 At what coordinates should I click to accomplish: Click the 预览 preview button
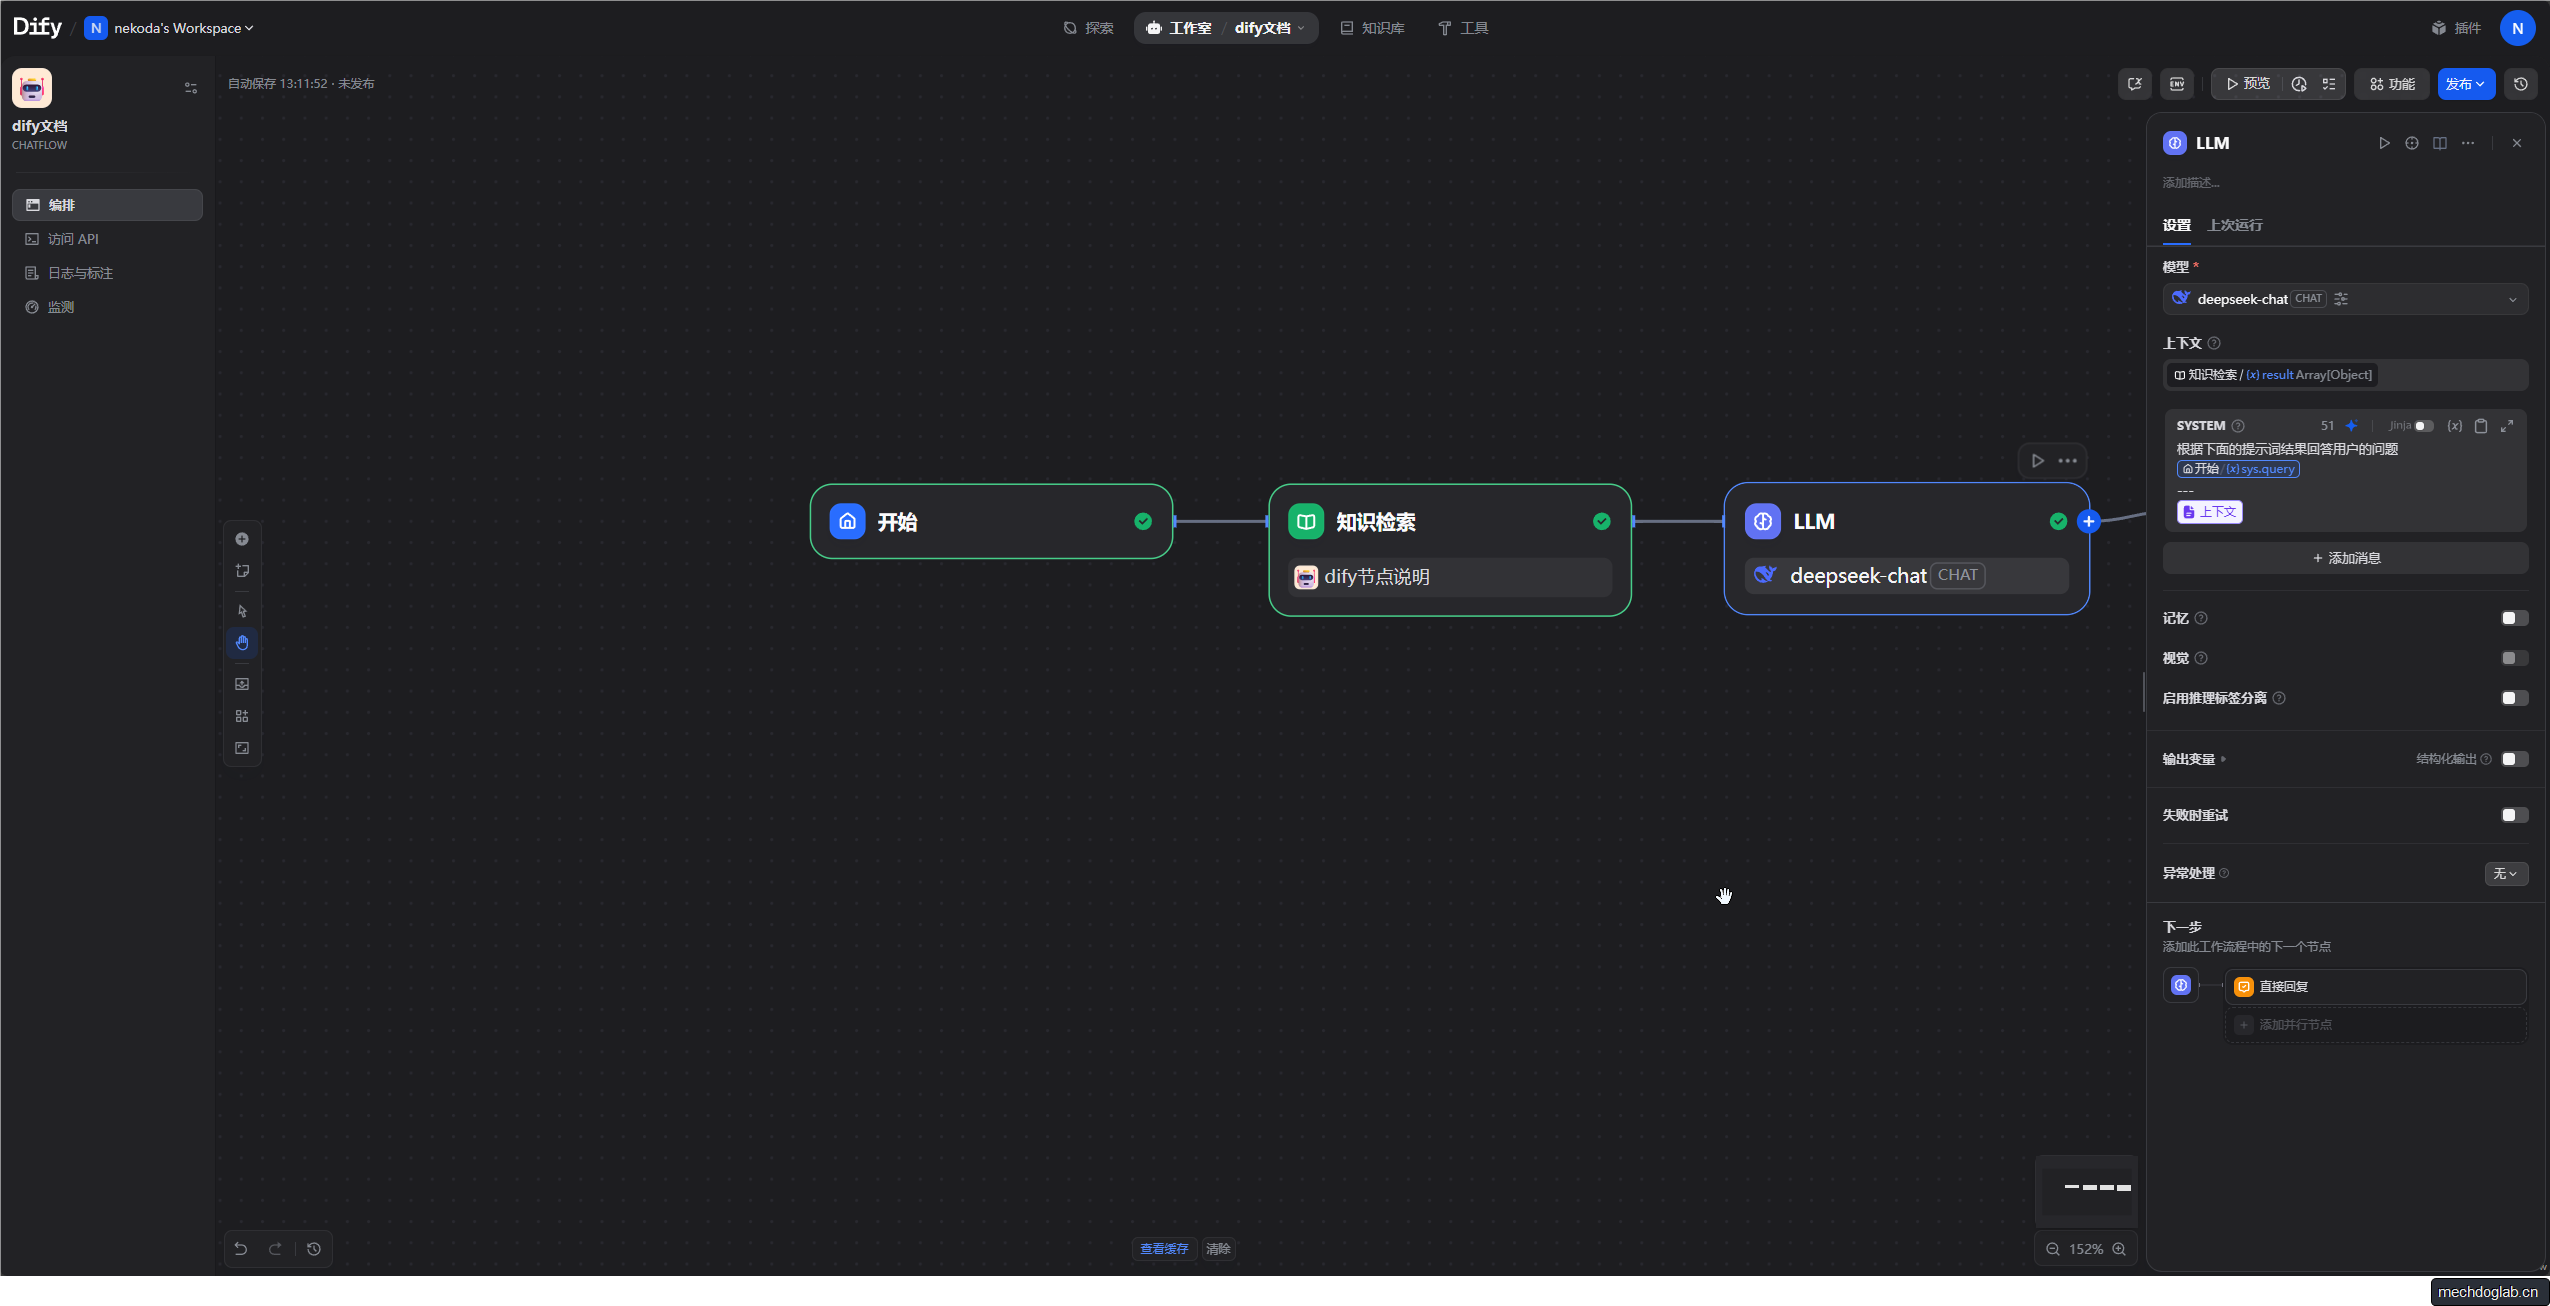(x=2247, y=84)
